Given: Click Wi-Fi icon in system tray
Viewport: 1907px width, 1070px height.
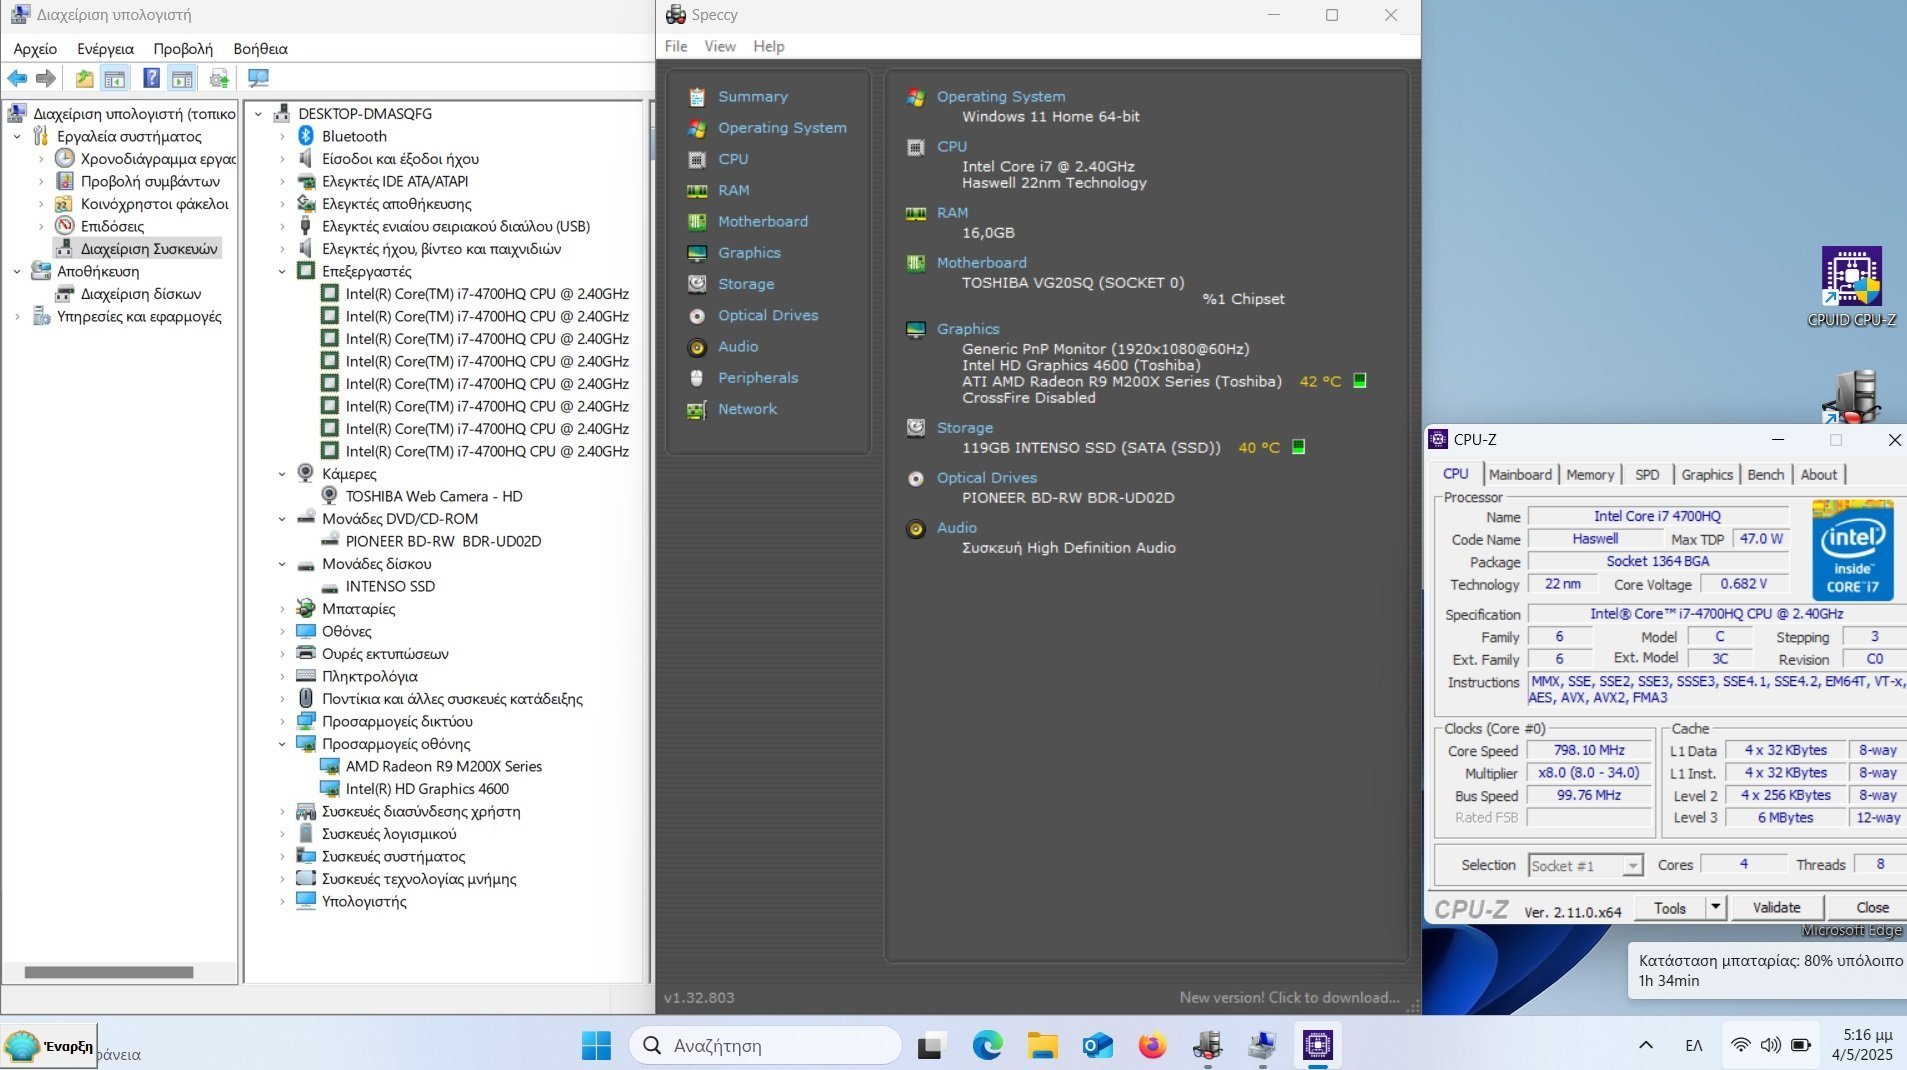Looking at the screenshot, I should coord(1740,1046).
